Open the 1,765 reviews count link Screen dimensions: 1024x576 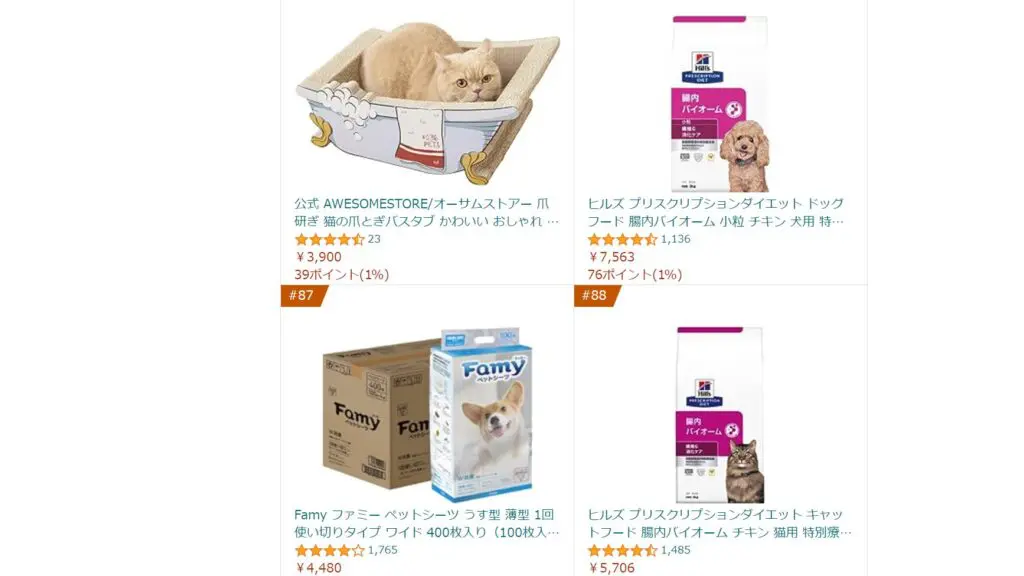383,550
